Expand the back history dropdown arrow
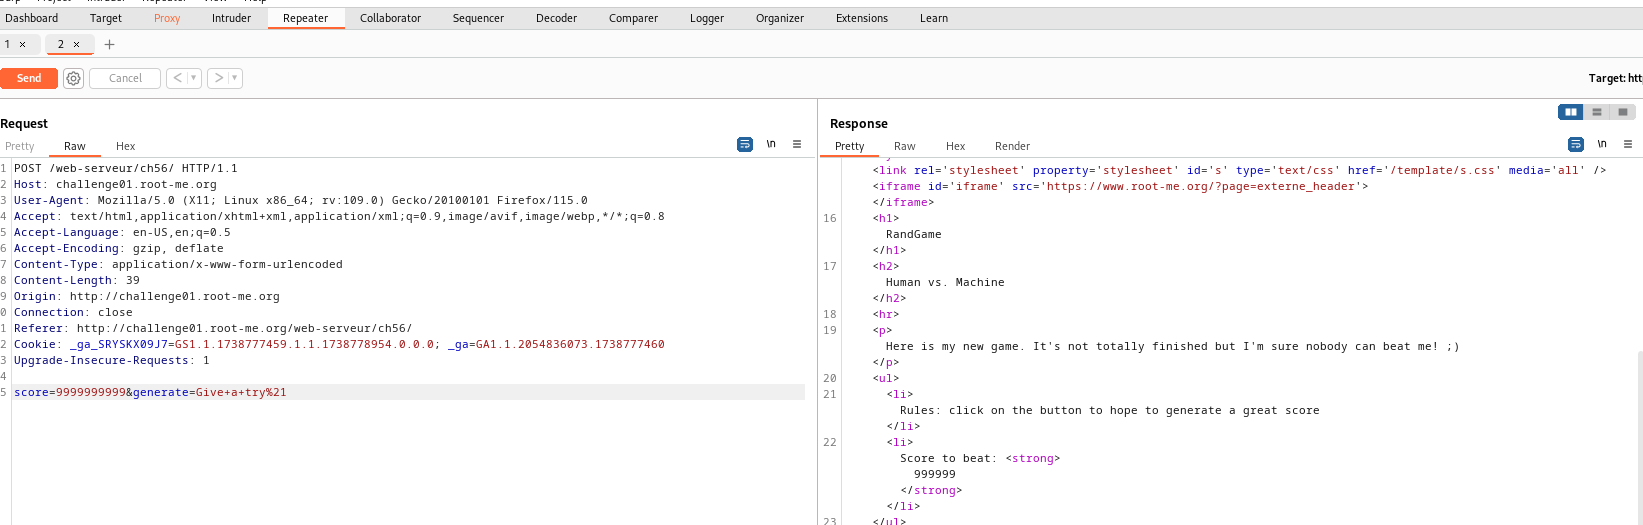Image resolution: width=1643 pixels, height=525 pixels. 194,78
